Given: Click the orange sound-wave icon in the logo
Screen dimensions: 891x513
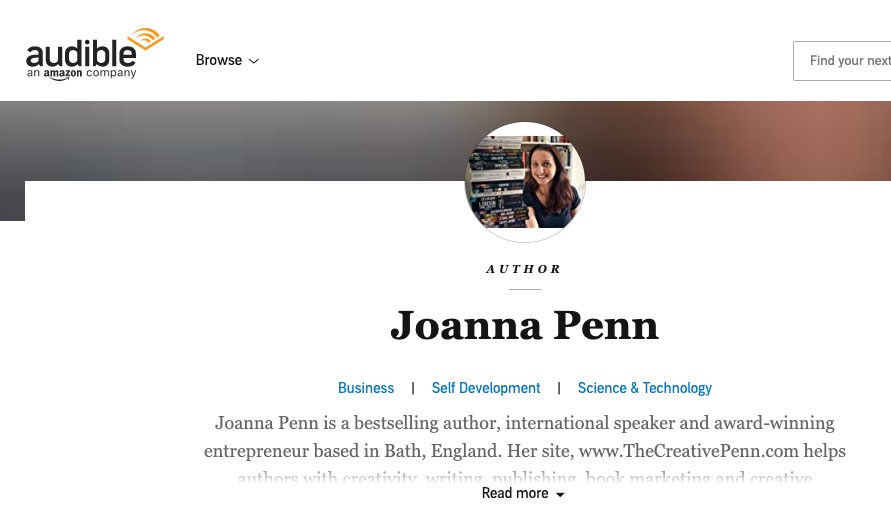Looking at the screenshot, I should click(146, 39).
